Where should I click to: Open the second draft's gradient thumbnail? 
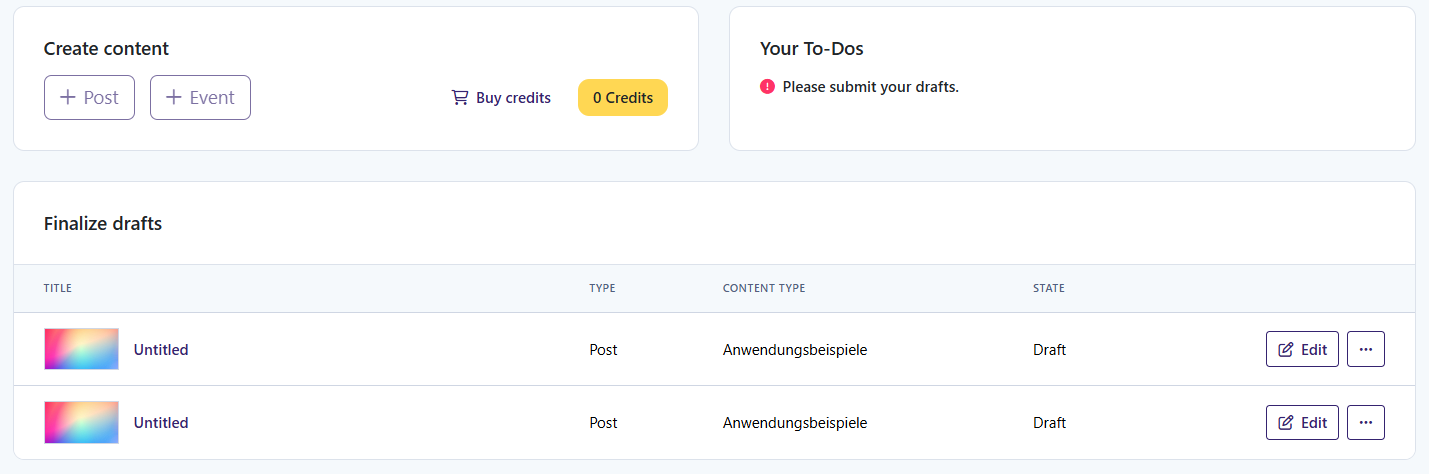(x=81, y=422)
